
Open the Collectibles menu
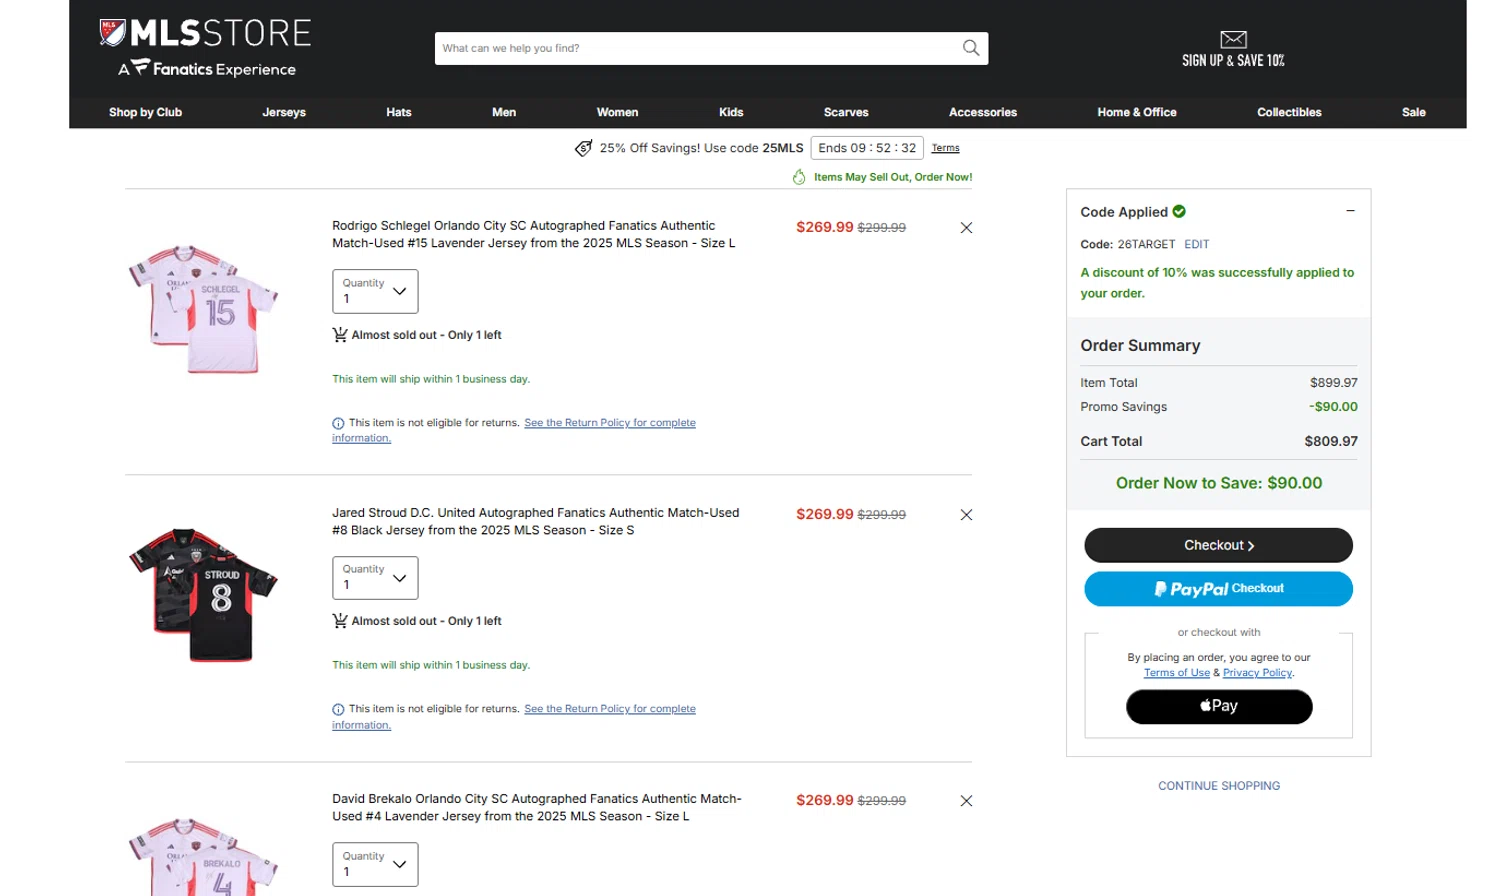[1289, 112]
